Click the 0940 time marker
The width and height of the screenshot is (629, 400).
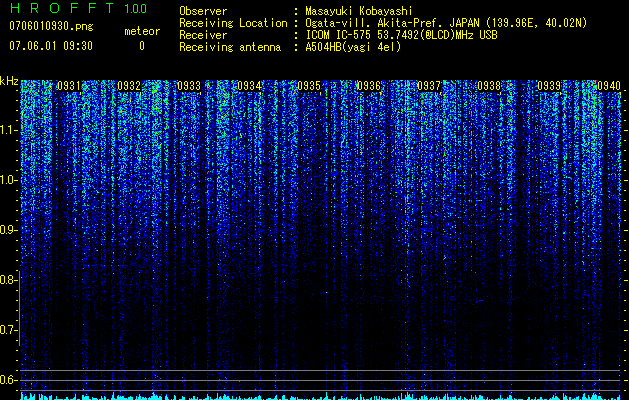coord(609,86)
